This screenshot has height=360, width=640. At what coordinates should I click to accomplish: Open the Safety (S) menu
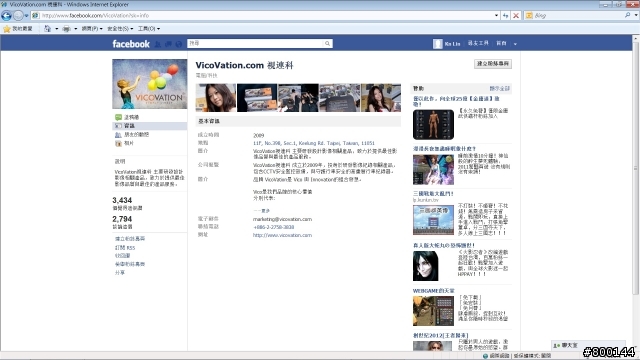point(120,29)
